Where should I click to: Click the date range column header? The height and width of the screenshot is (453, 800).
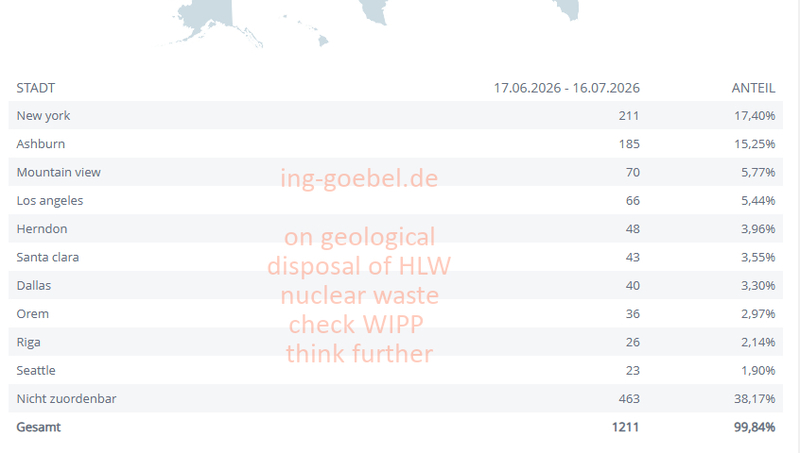click(x=566, y=88)
